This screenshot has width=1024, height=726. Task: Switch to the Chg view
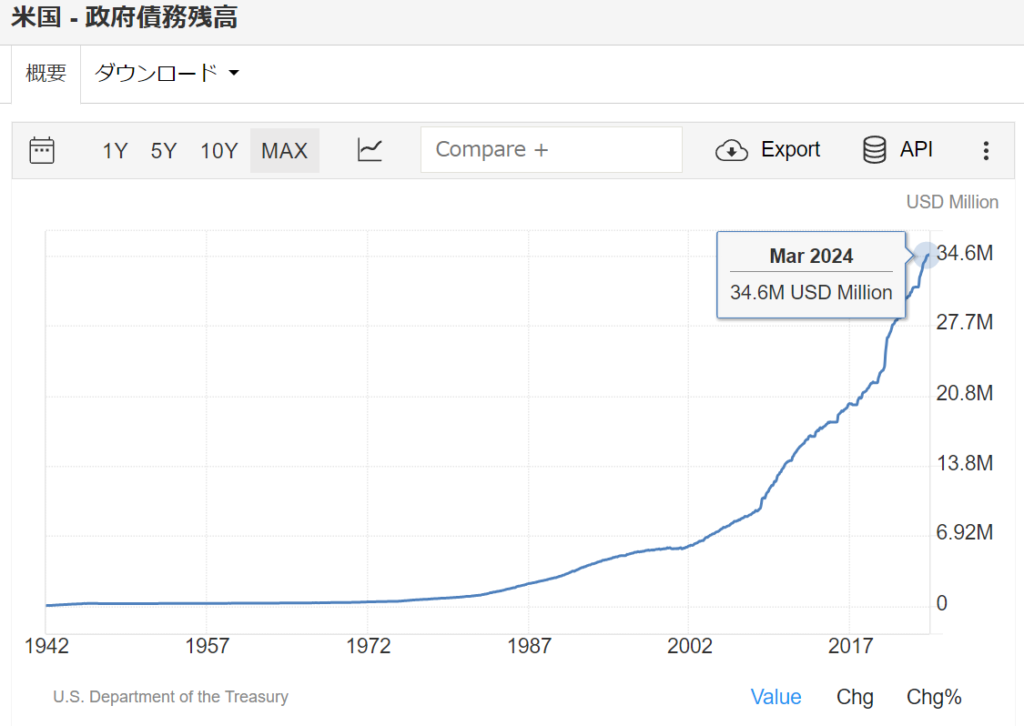(854, 697)
